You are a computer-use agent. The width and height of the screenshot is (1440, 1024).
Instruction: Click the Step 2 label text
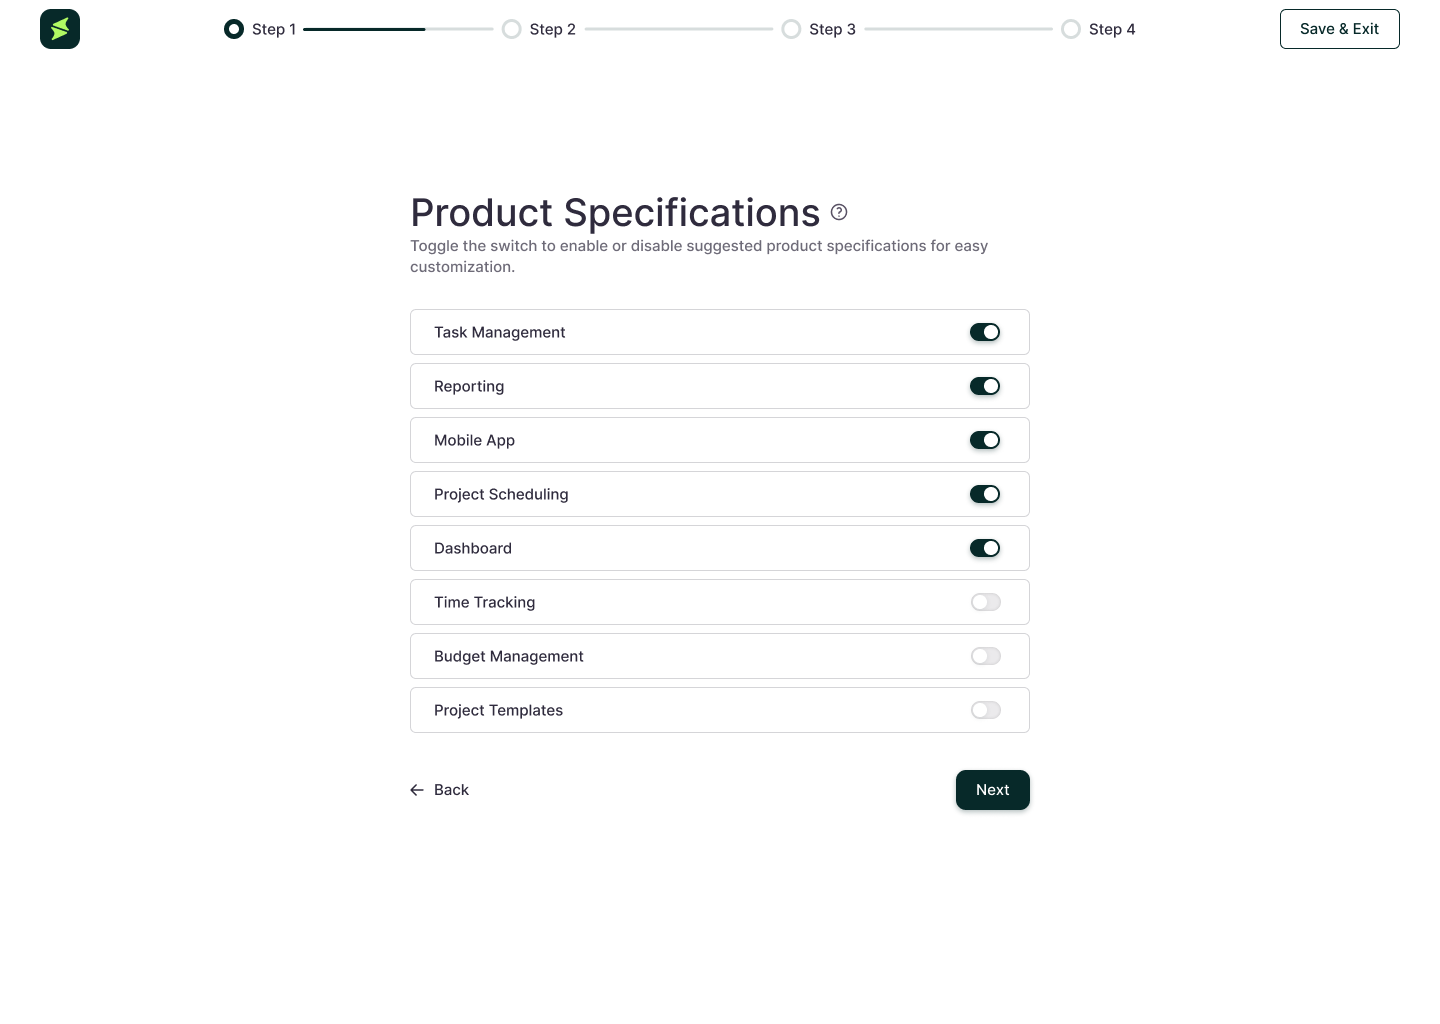click(553, 29)
